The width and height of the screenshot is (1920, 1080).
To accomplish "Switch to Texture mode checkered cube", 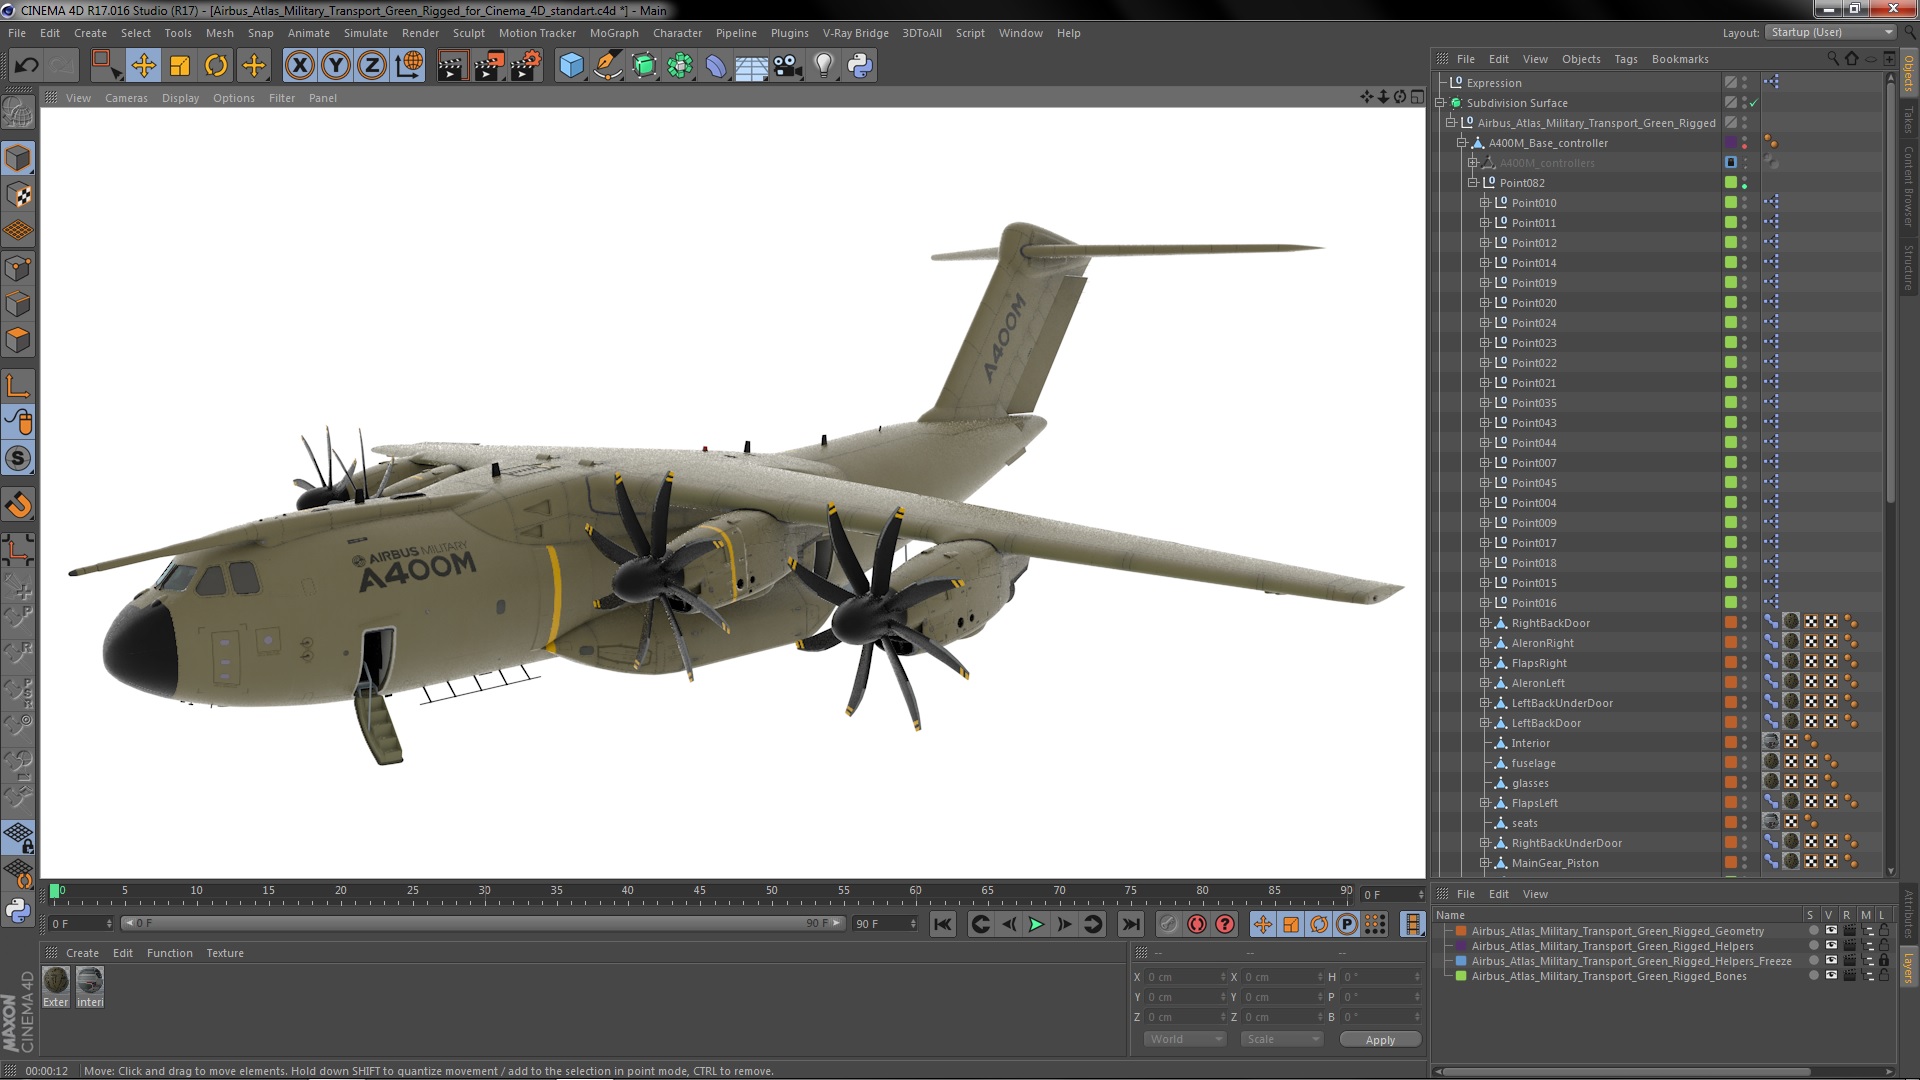I will 18,195.
